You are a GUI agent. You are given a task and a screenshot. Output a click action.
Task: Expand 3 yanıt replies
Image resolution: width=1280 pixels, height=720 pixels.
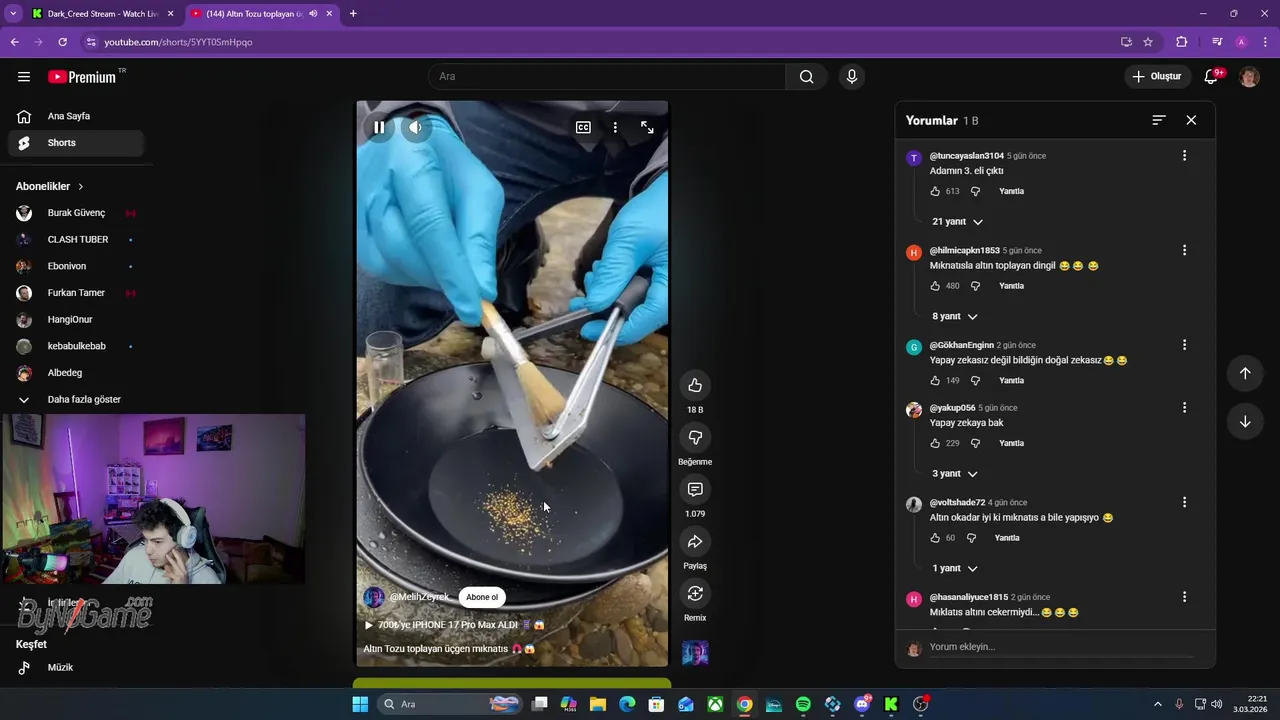point(955,474)
